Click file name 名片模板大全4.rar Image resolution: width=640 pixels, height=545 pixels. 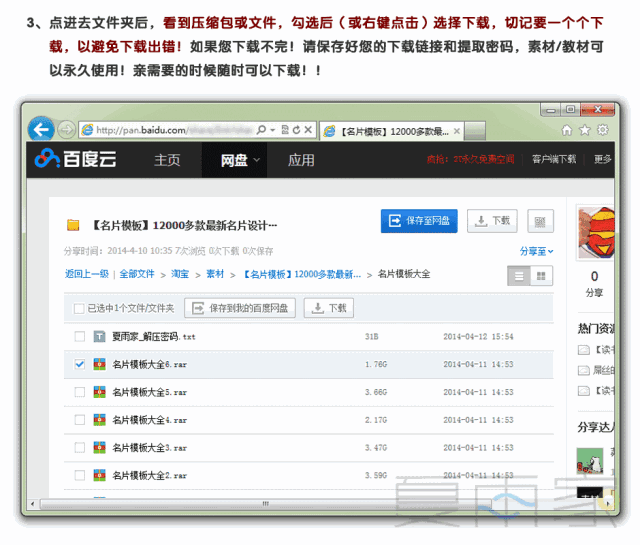click(149, 420)
